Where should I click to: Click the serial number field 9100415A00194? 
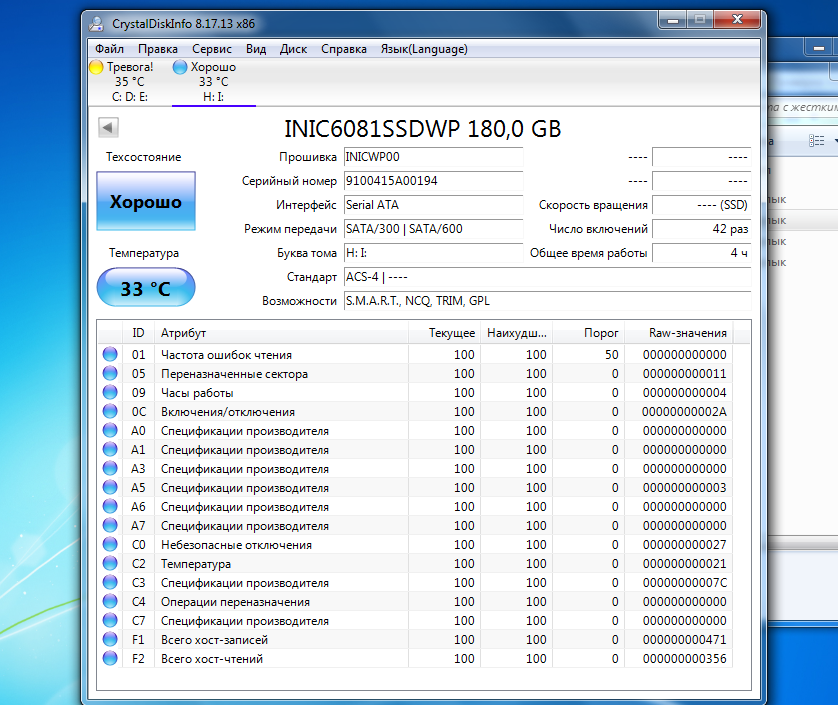tap(433, 181)
